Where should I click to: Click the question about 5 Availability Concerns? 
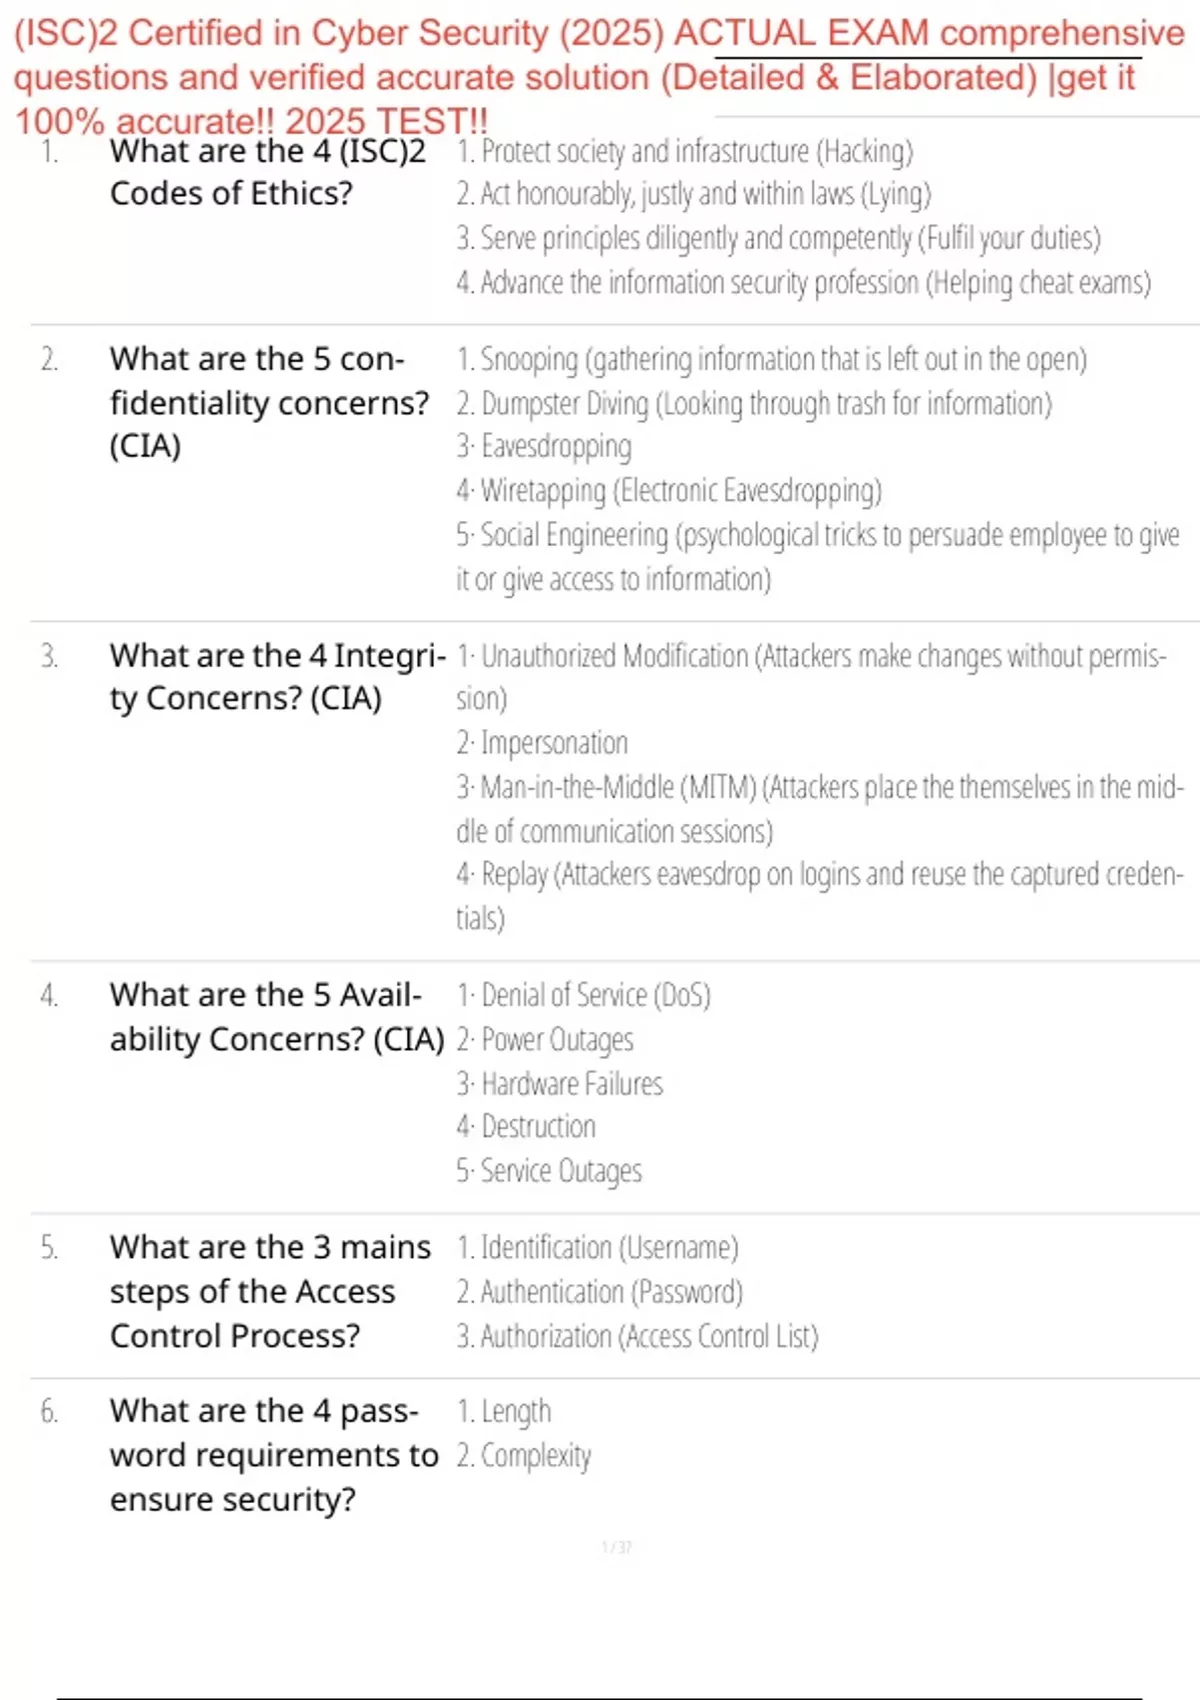(x=276, y=1017)
